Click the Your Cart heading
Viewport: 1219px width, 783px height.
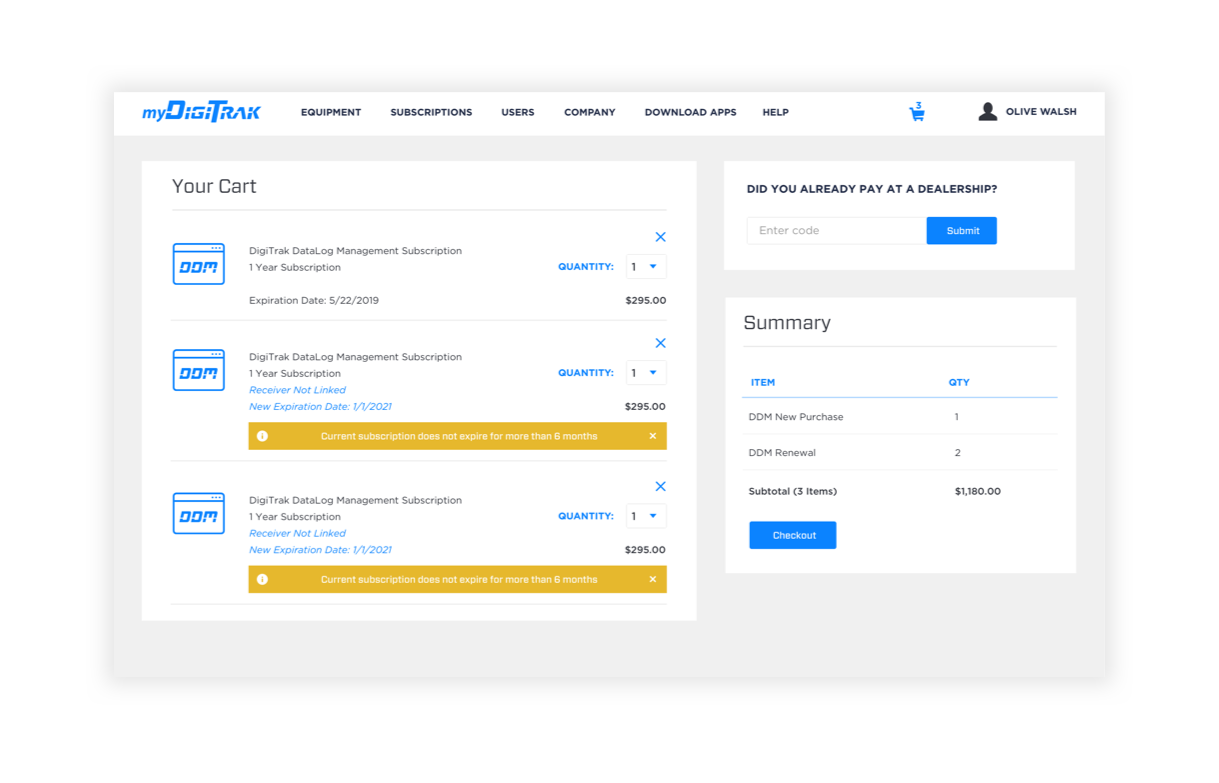tap(214, 186)
